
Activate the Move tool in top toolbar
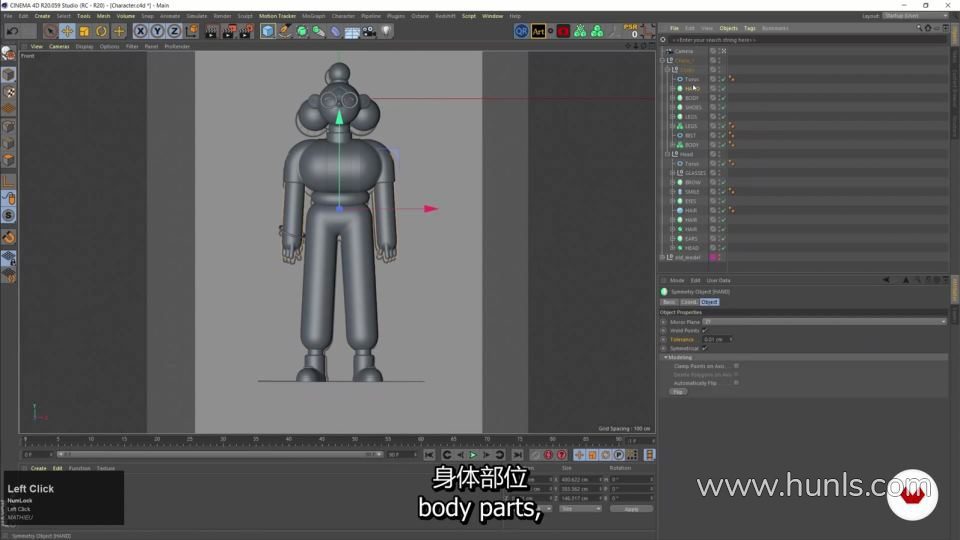[x=67, y=31]
